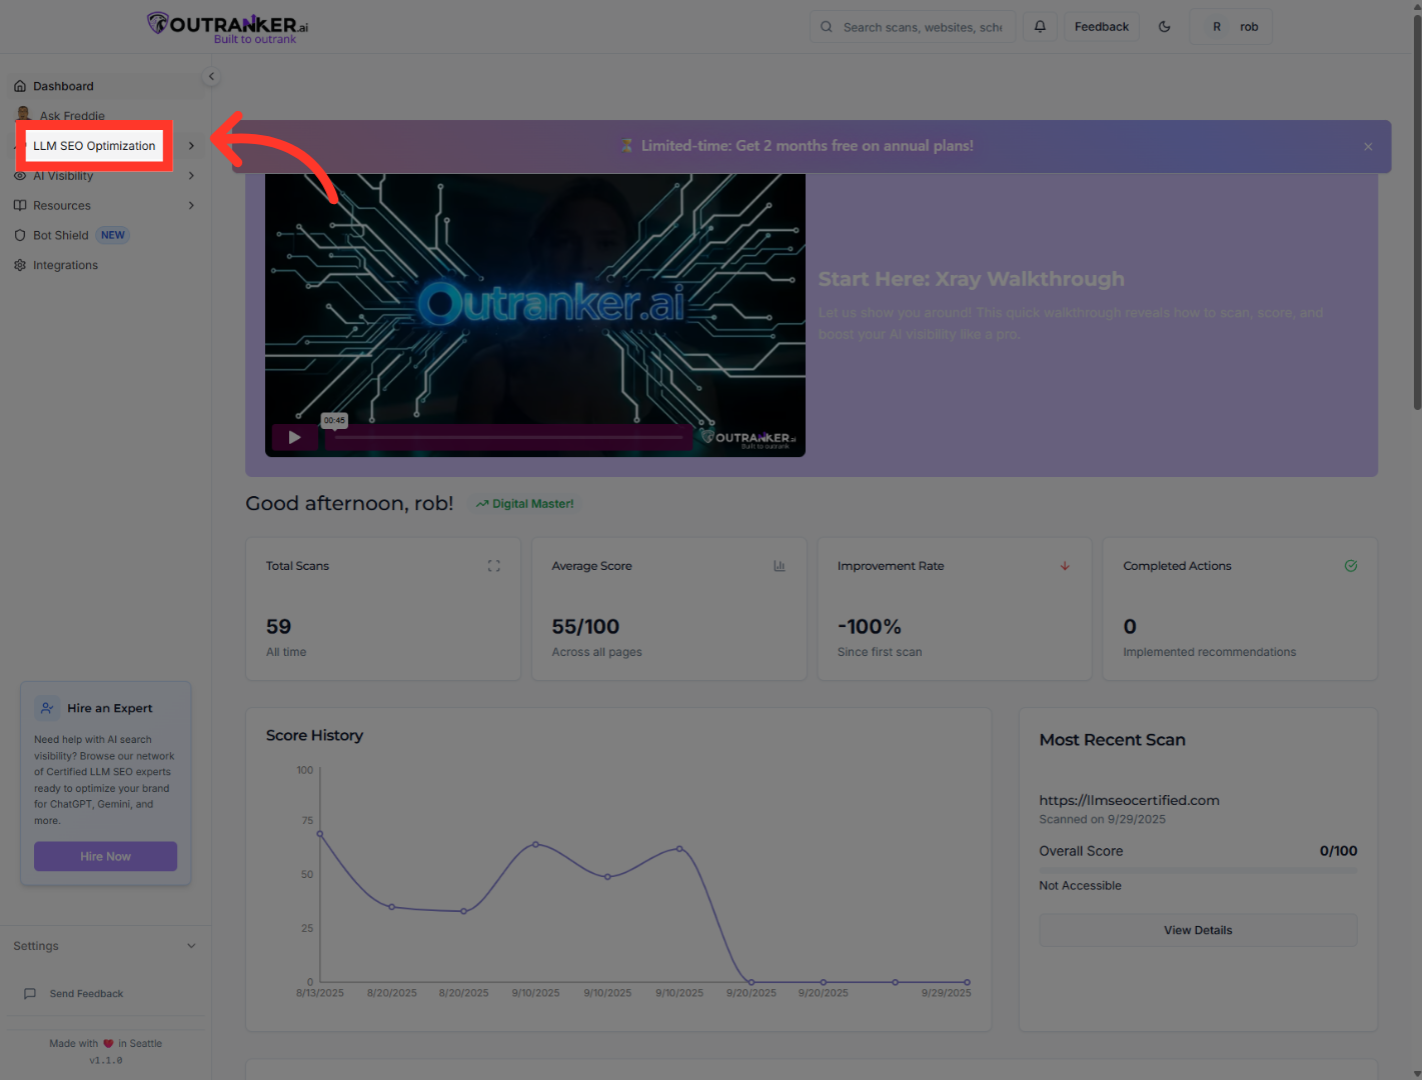The width and height of the screenshot is (1422, 1080).
Task: Open Resources via the book icon
Action: (22, 205)
